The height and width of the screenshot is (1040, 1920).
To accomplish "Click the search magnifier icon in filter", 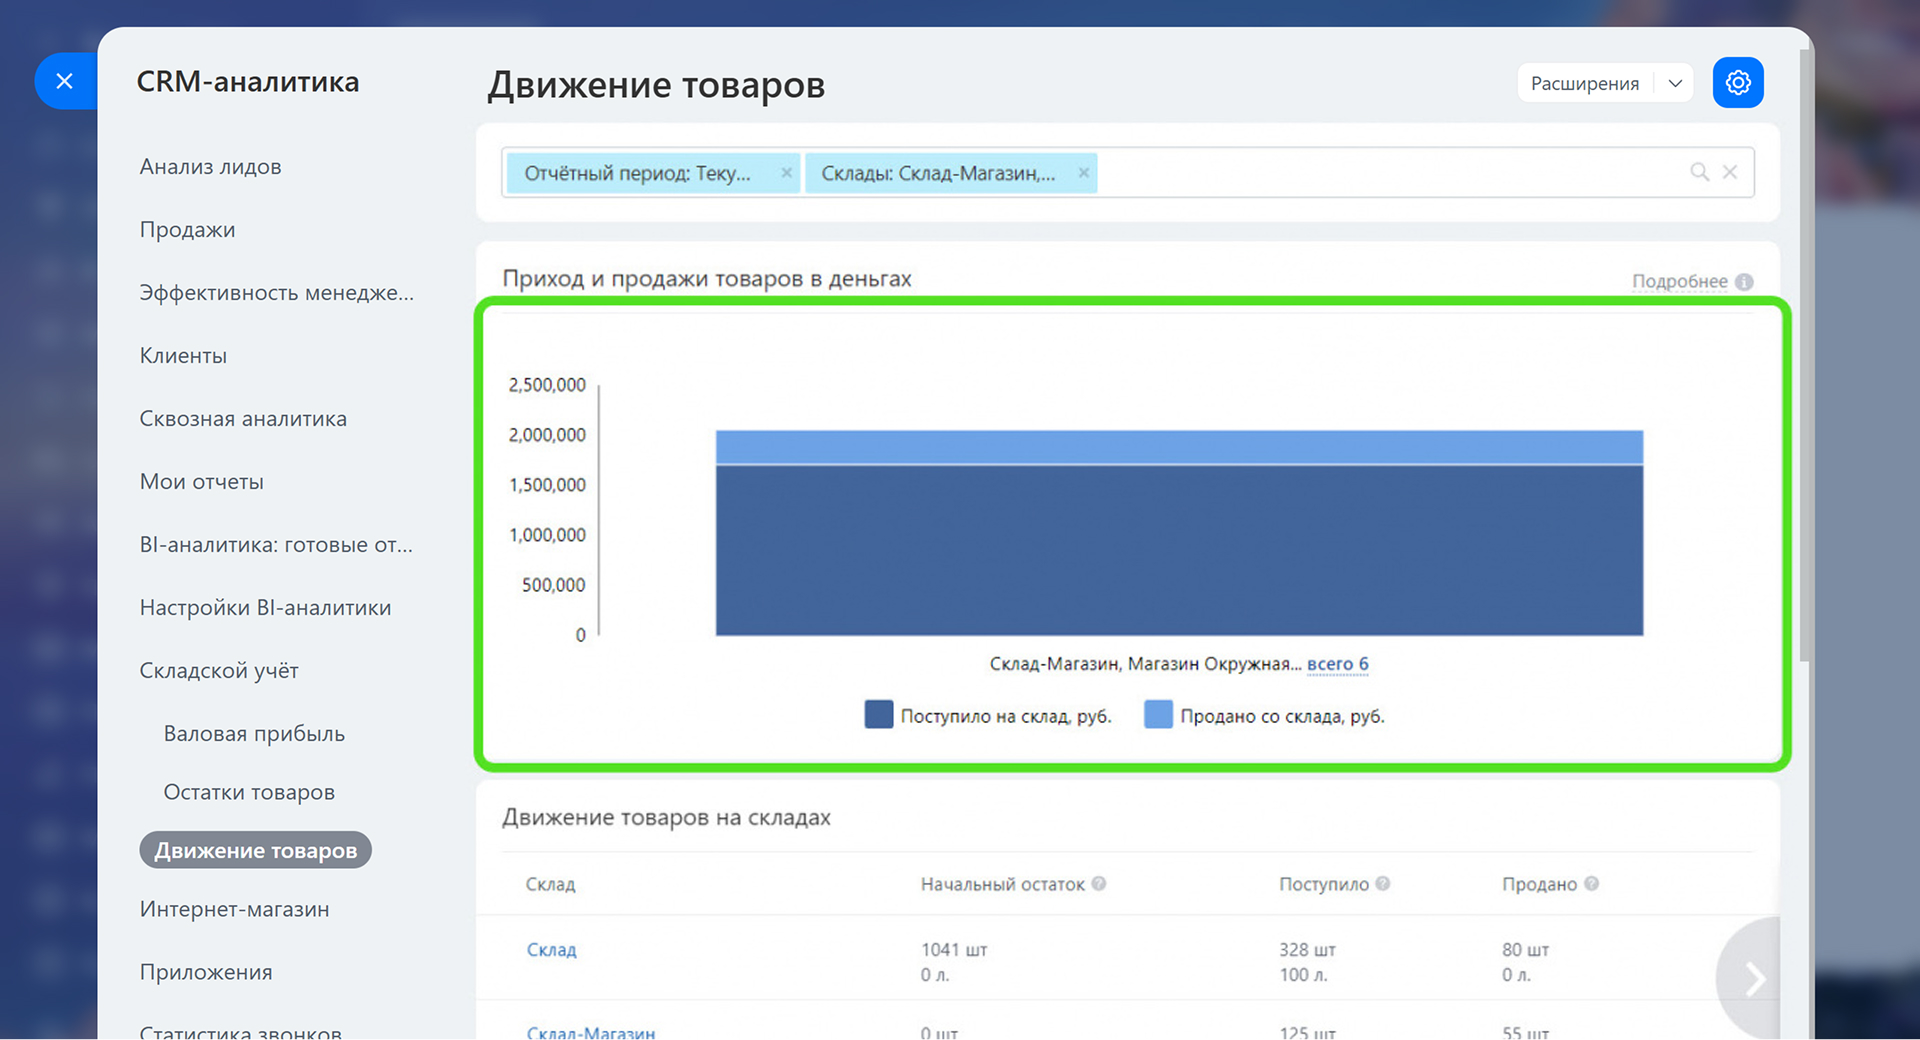I will click(x=1699, y=172).
